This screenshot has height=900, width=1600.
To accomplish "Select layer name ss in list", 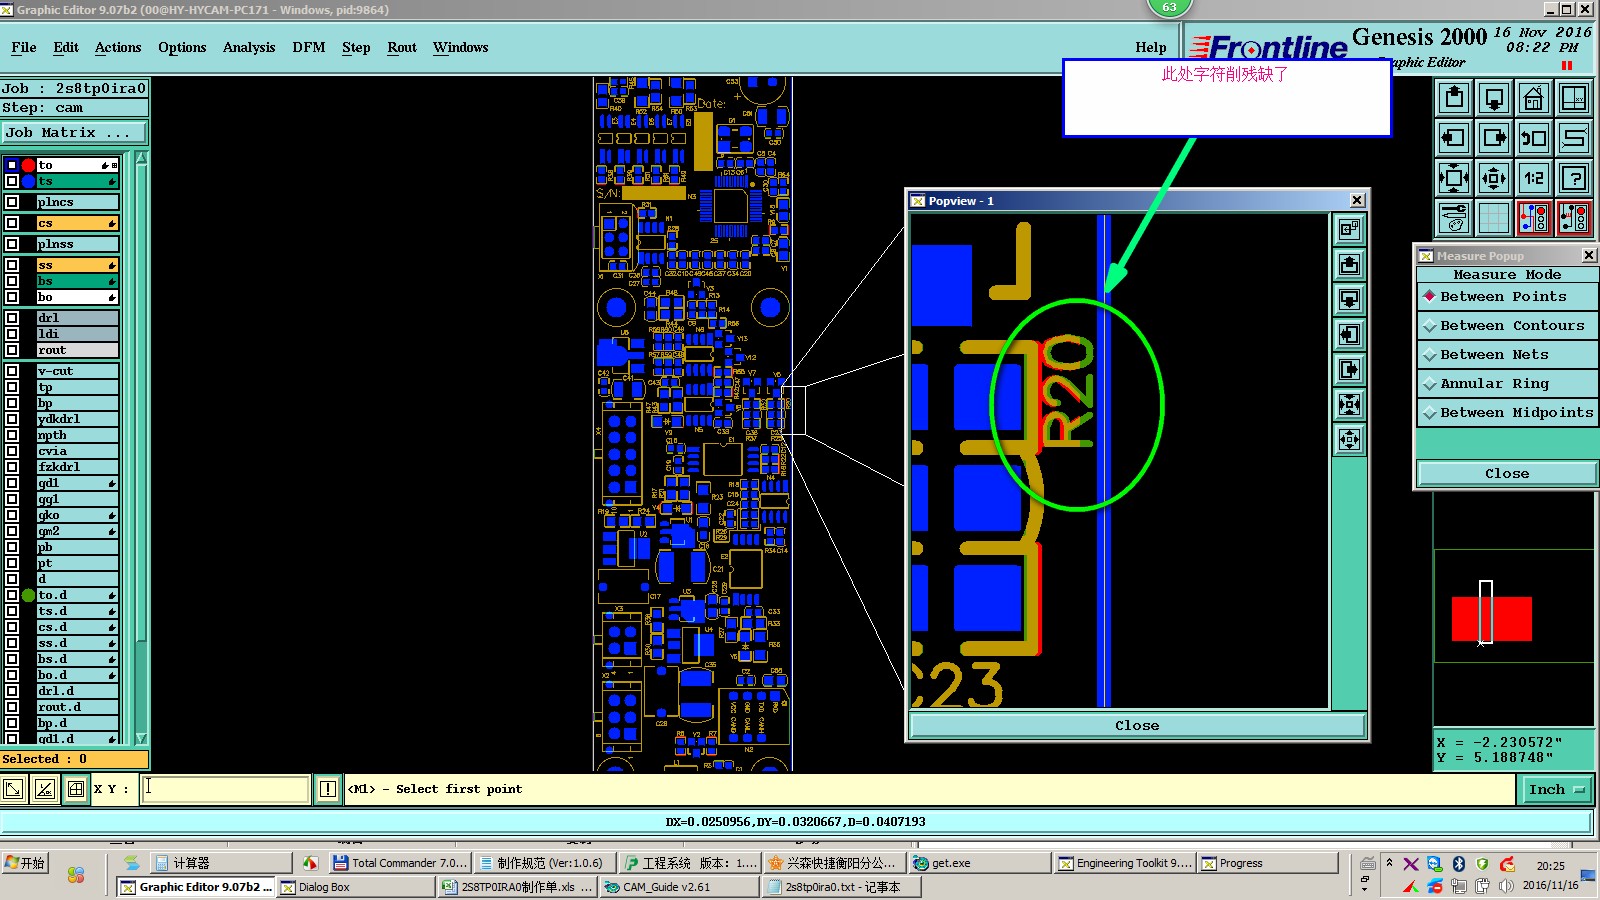I will tap(77, 265).
